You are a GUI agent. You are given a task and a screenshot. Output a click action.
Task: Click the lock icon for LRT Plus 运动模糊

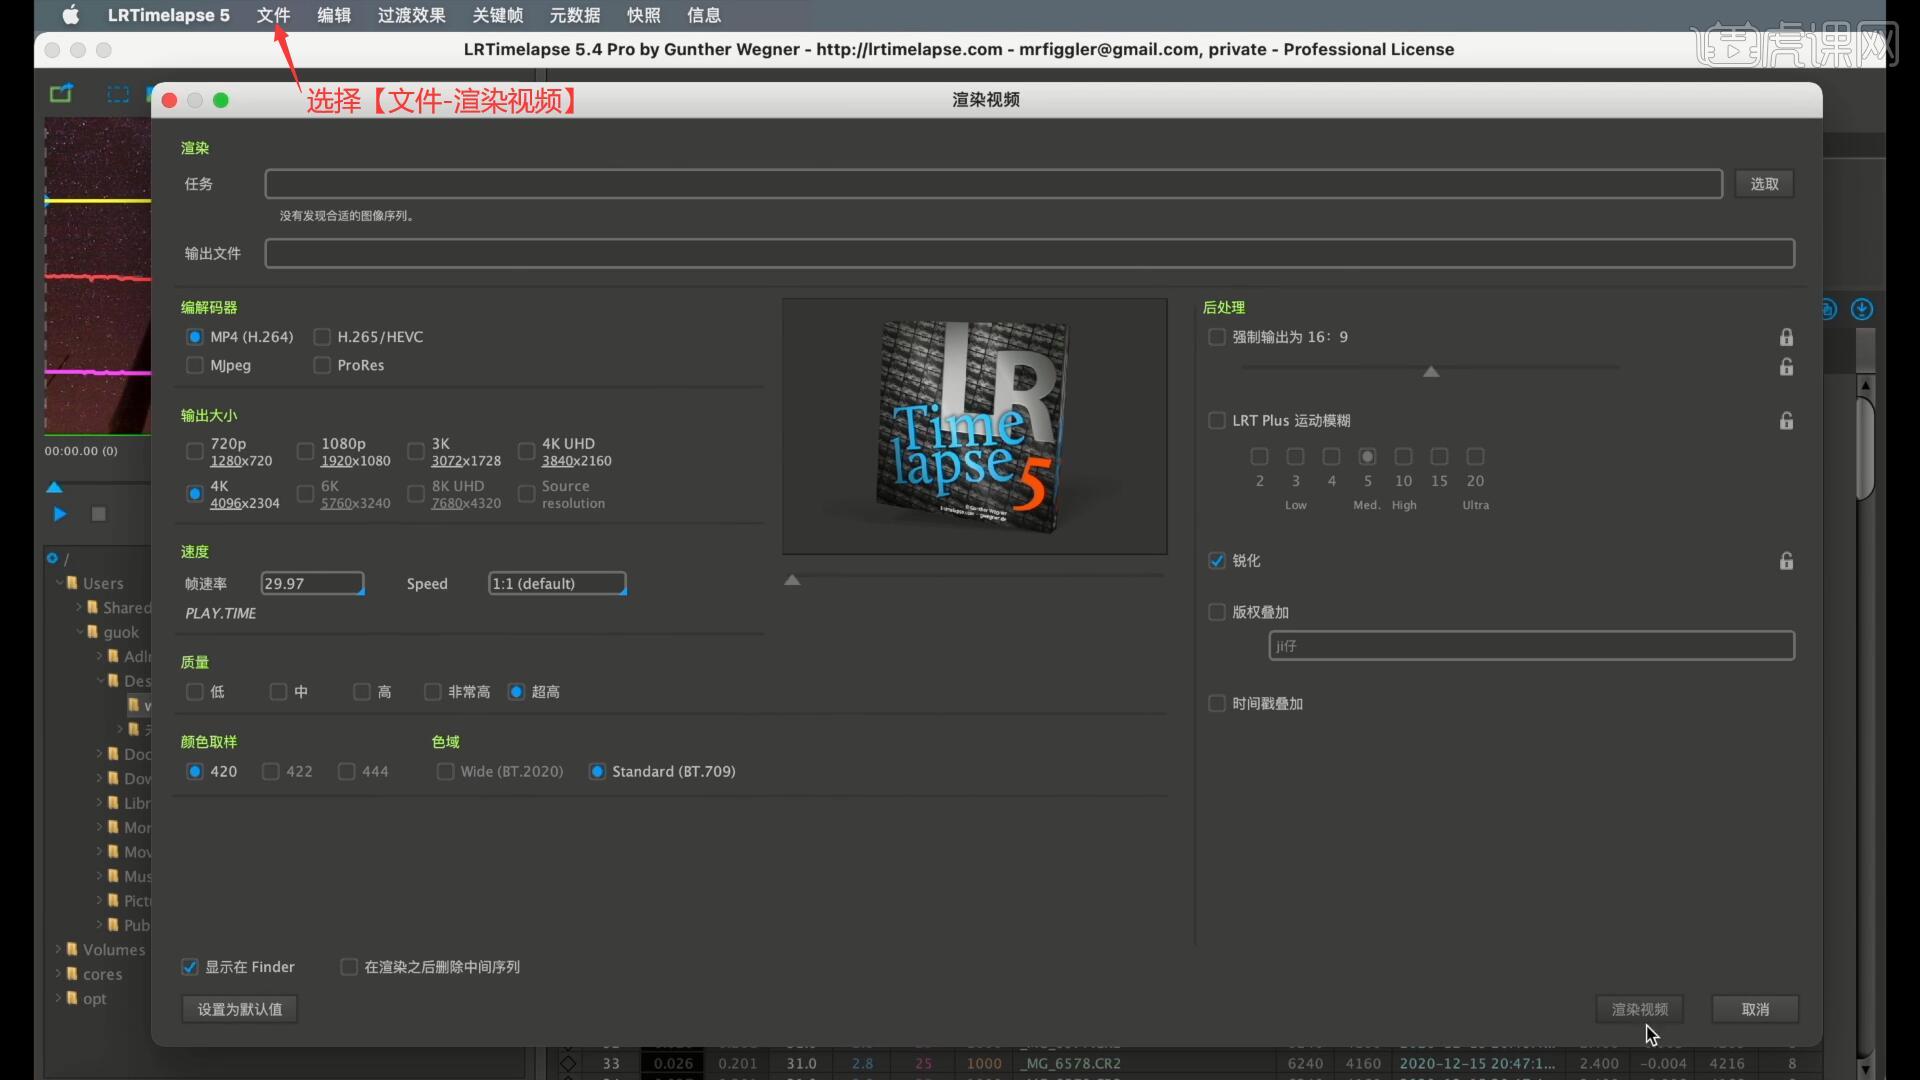coord(1786,421)
